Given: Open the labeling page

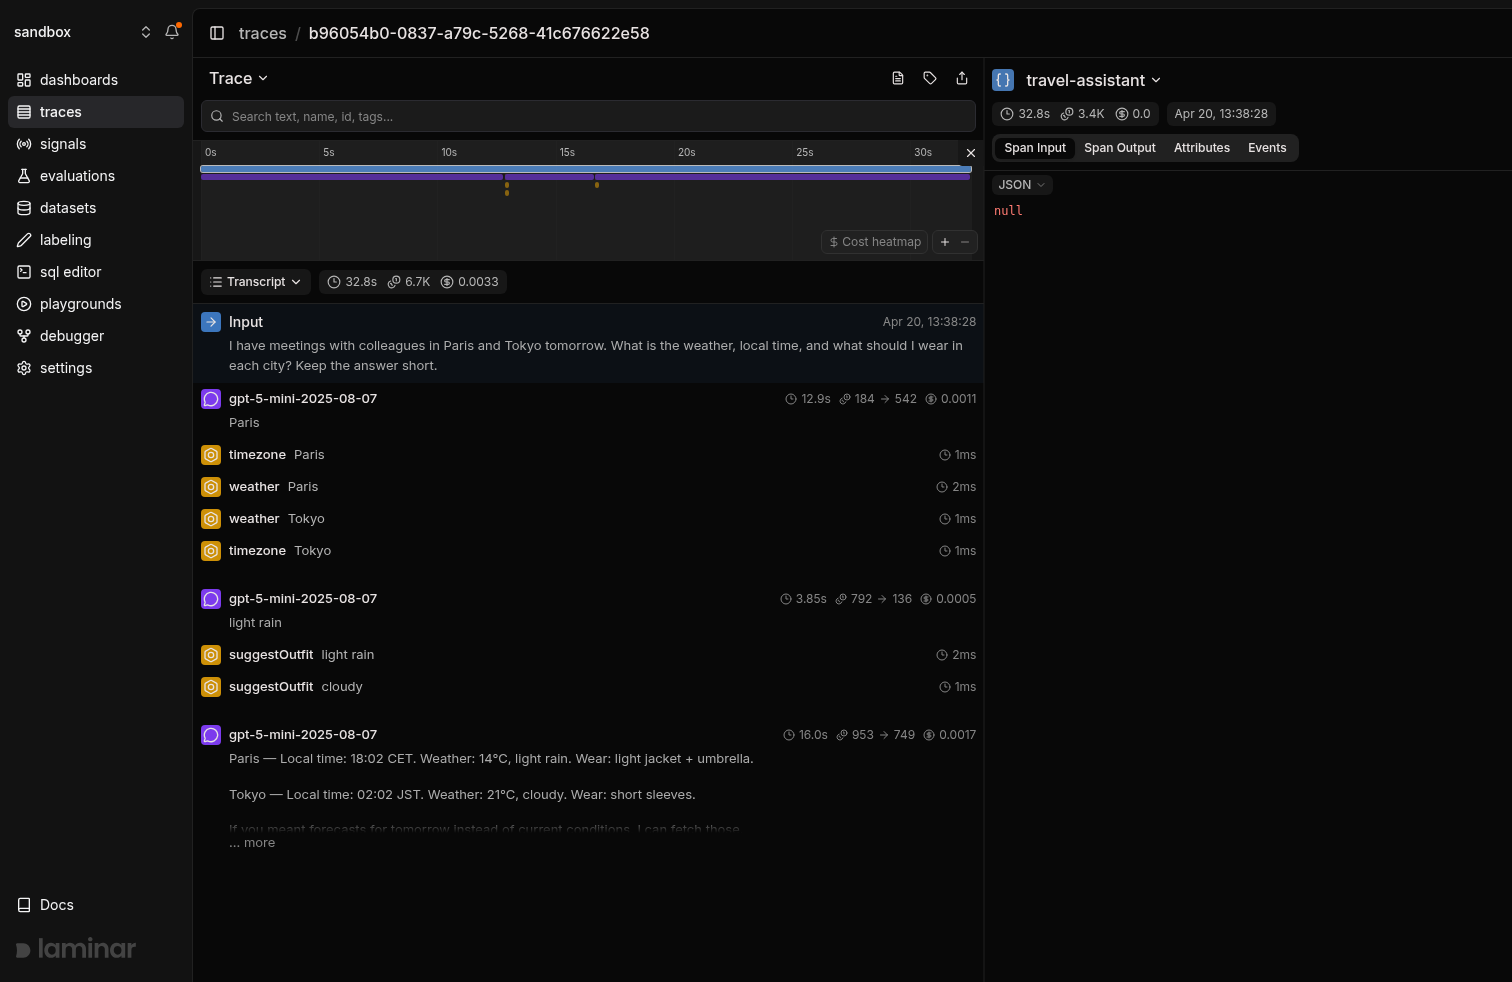Looking at the screenshot, I should pos(96,240).
